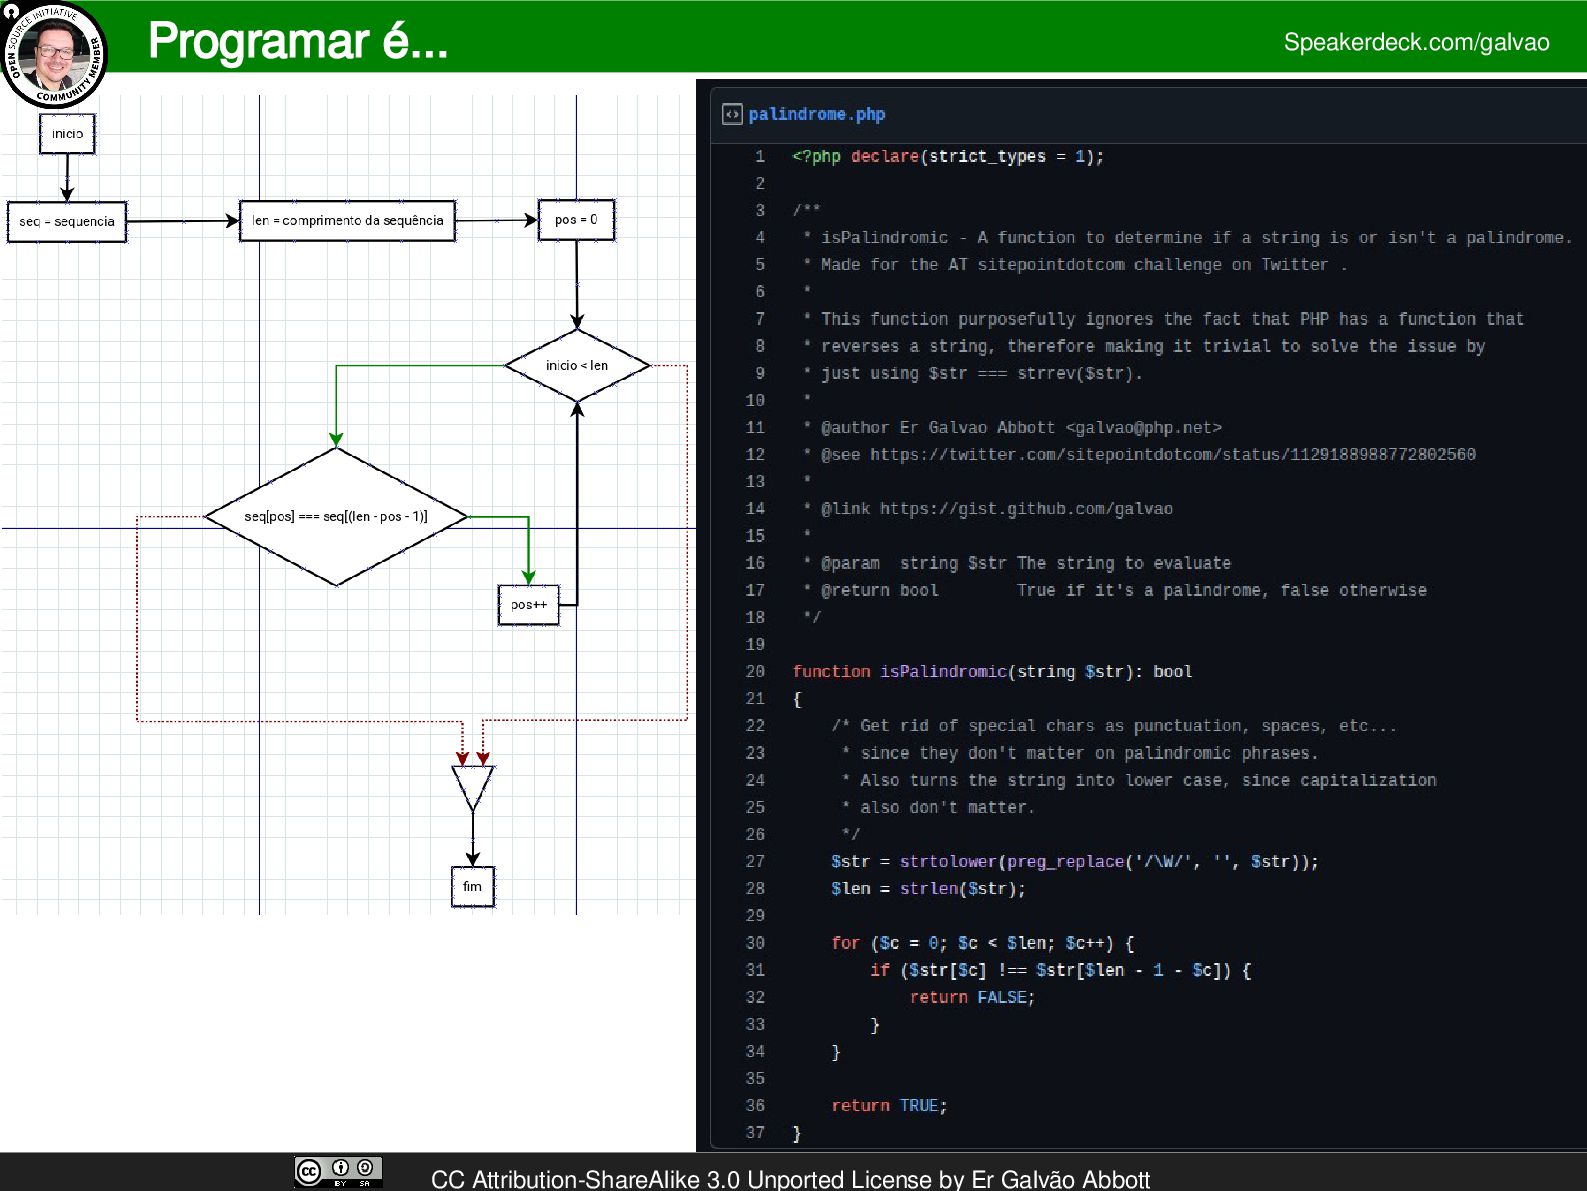Select the 'seq[pos] === seq[(len - pos - 1)]' diamond
The width and height of the screenshot is (1587, 1191).
pos(336,516)
